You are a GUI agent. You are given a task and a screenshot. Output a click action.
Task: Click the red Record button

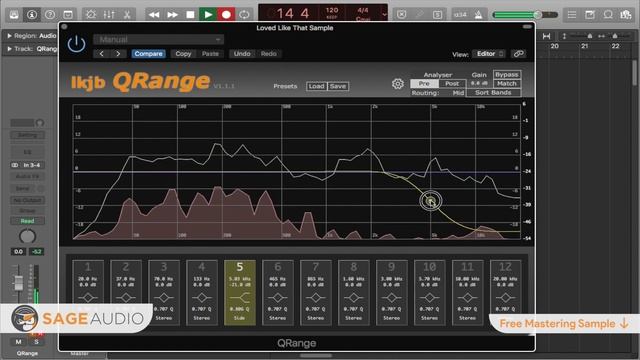[x=226, y=15]
